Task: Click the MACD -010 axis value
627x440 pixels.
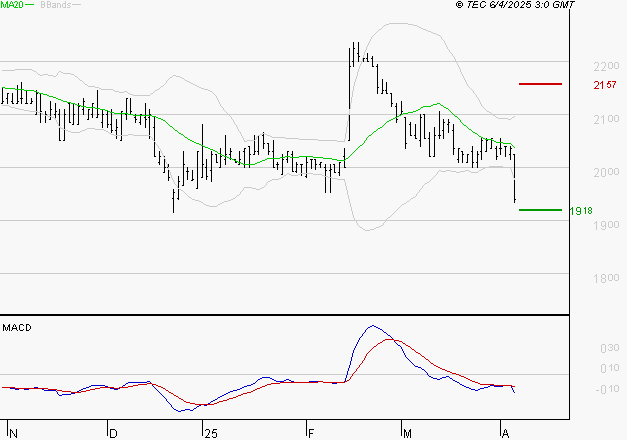Action: coord(607,389)
